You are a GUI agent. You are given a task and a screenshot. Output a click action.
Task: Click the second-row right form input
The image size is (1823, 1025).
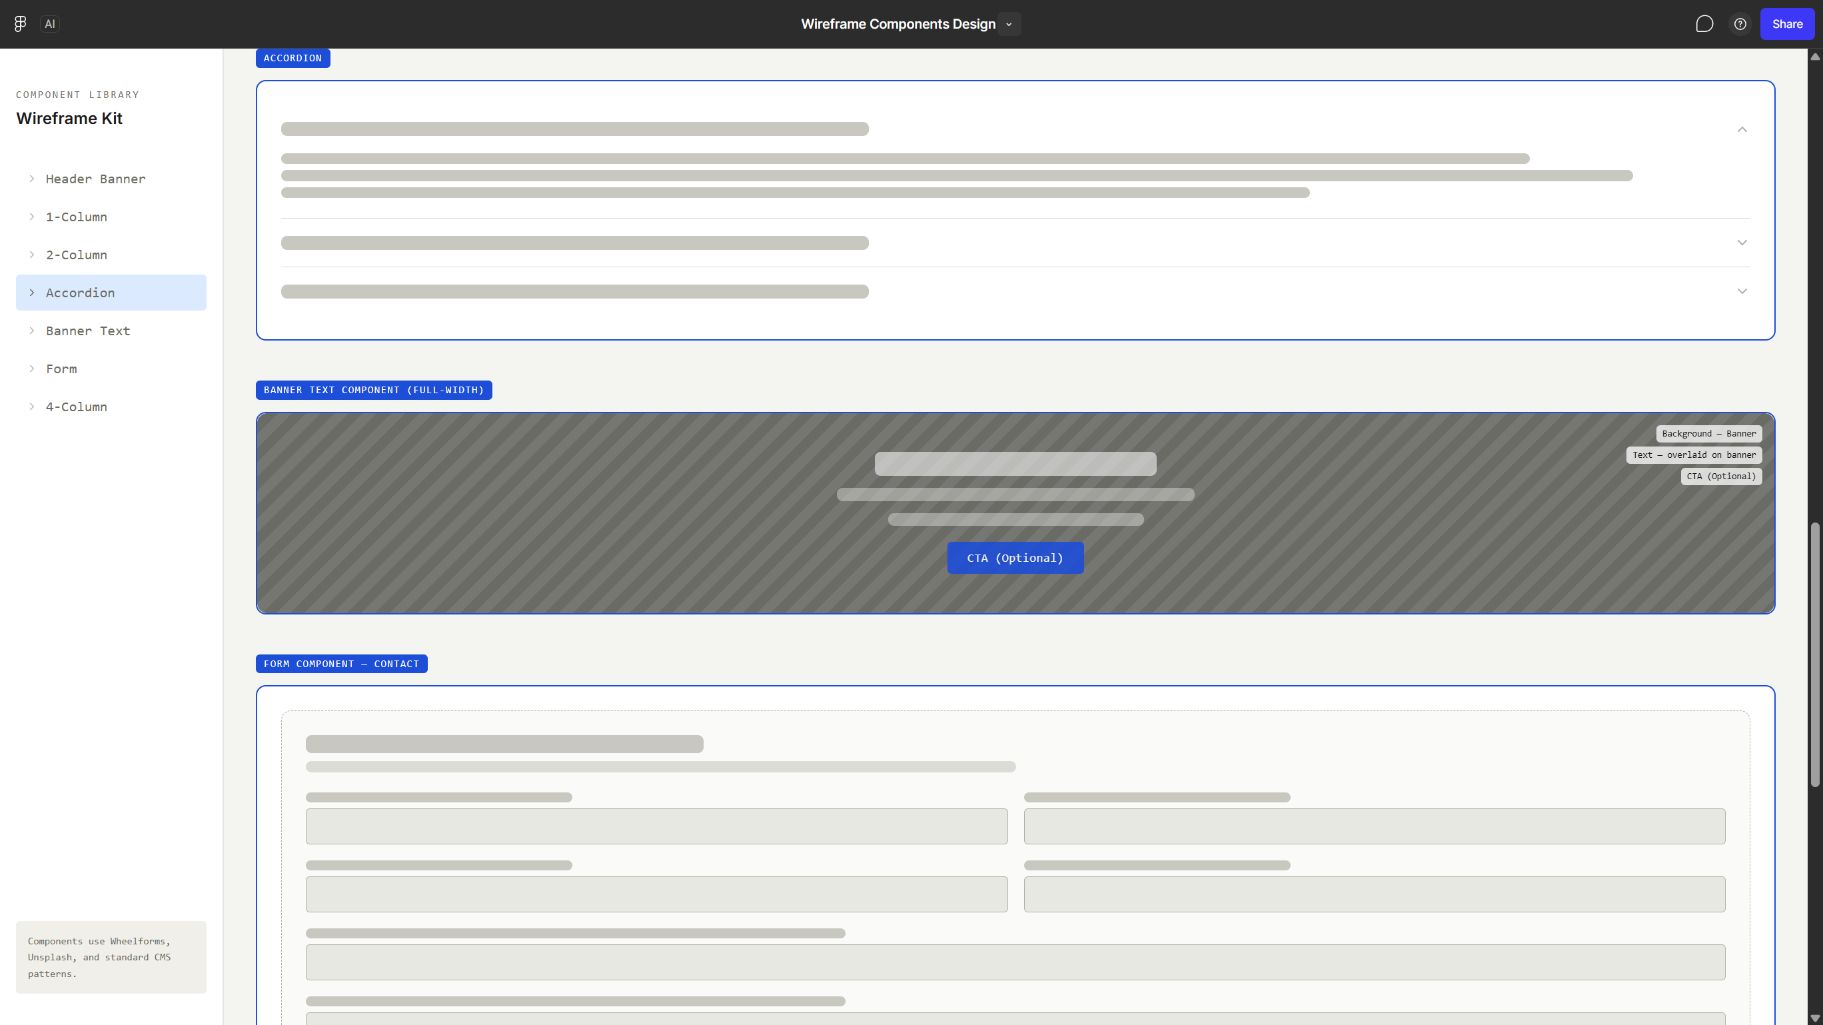point(1374,894)
